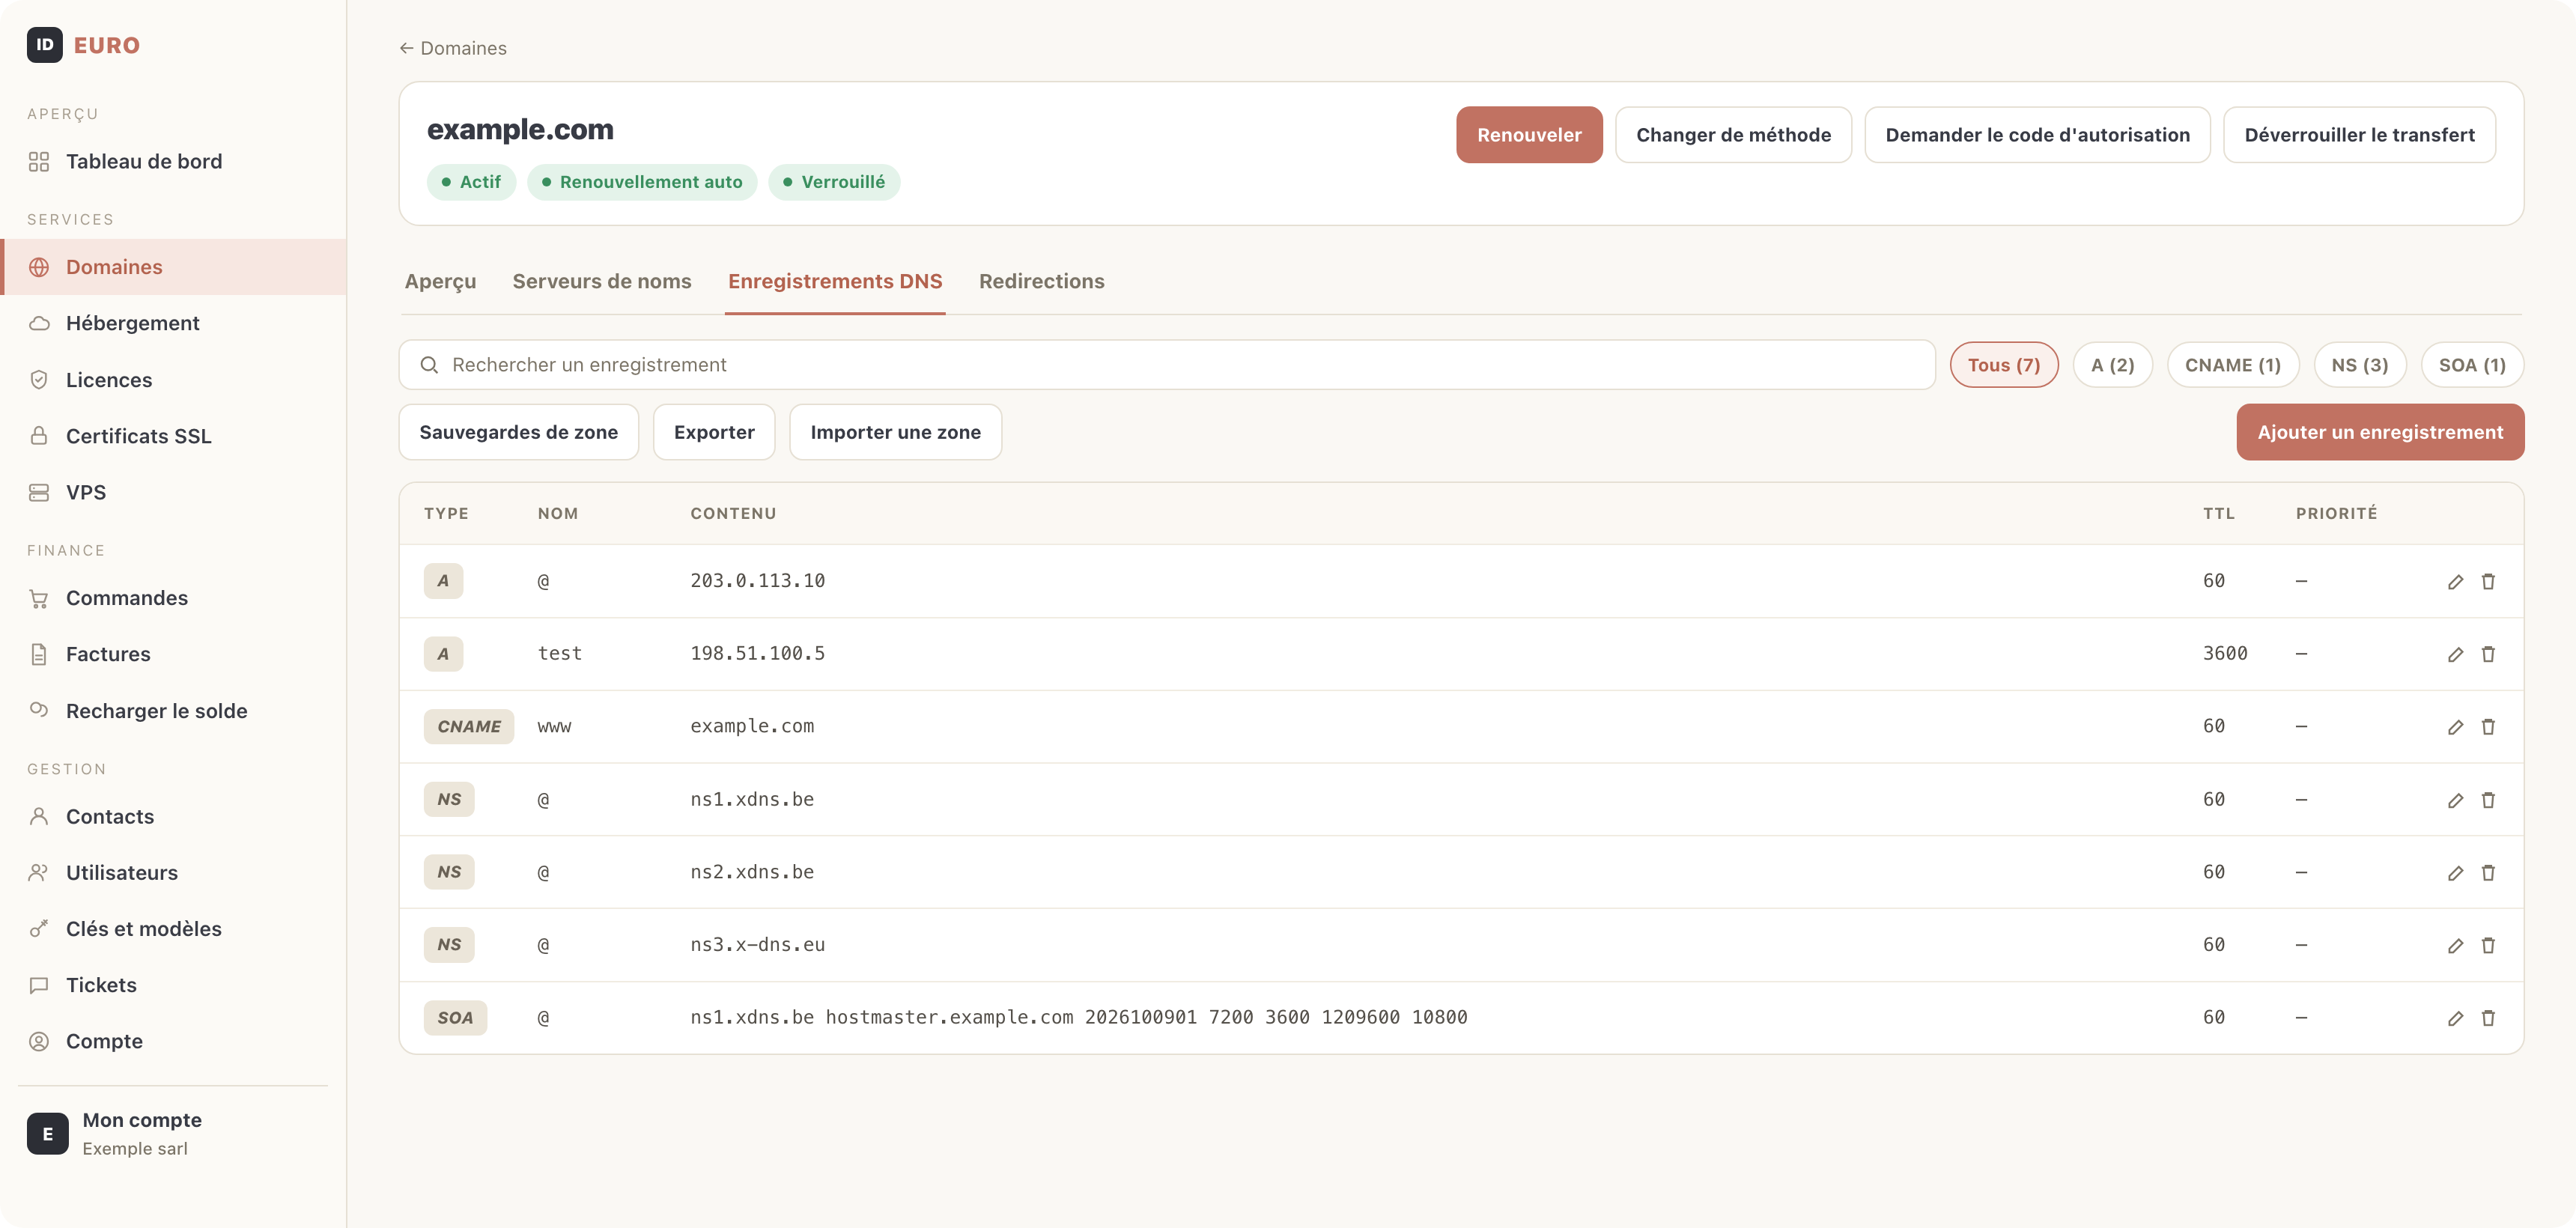Viewport: 2576px width, 1228px height.
Task: Edit the SOA record
Action: (2455, 1018)
